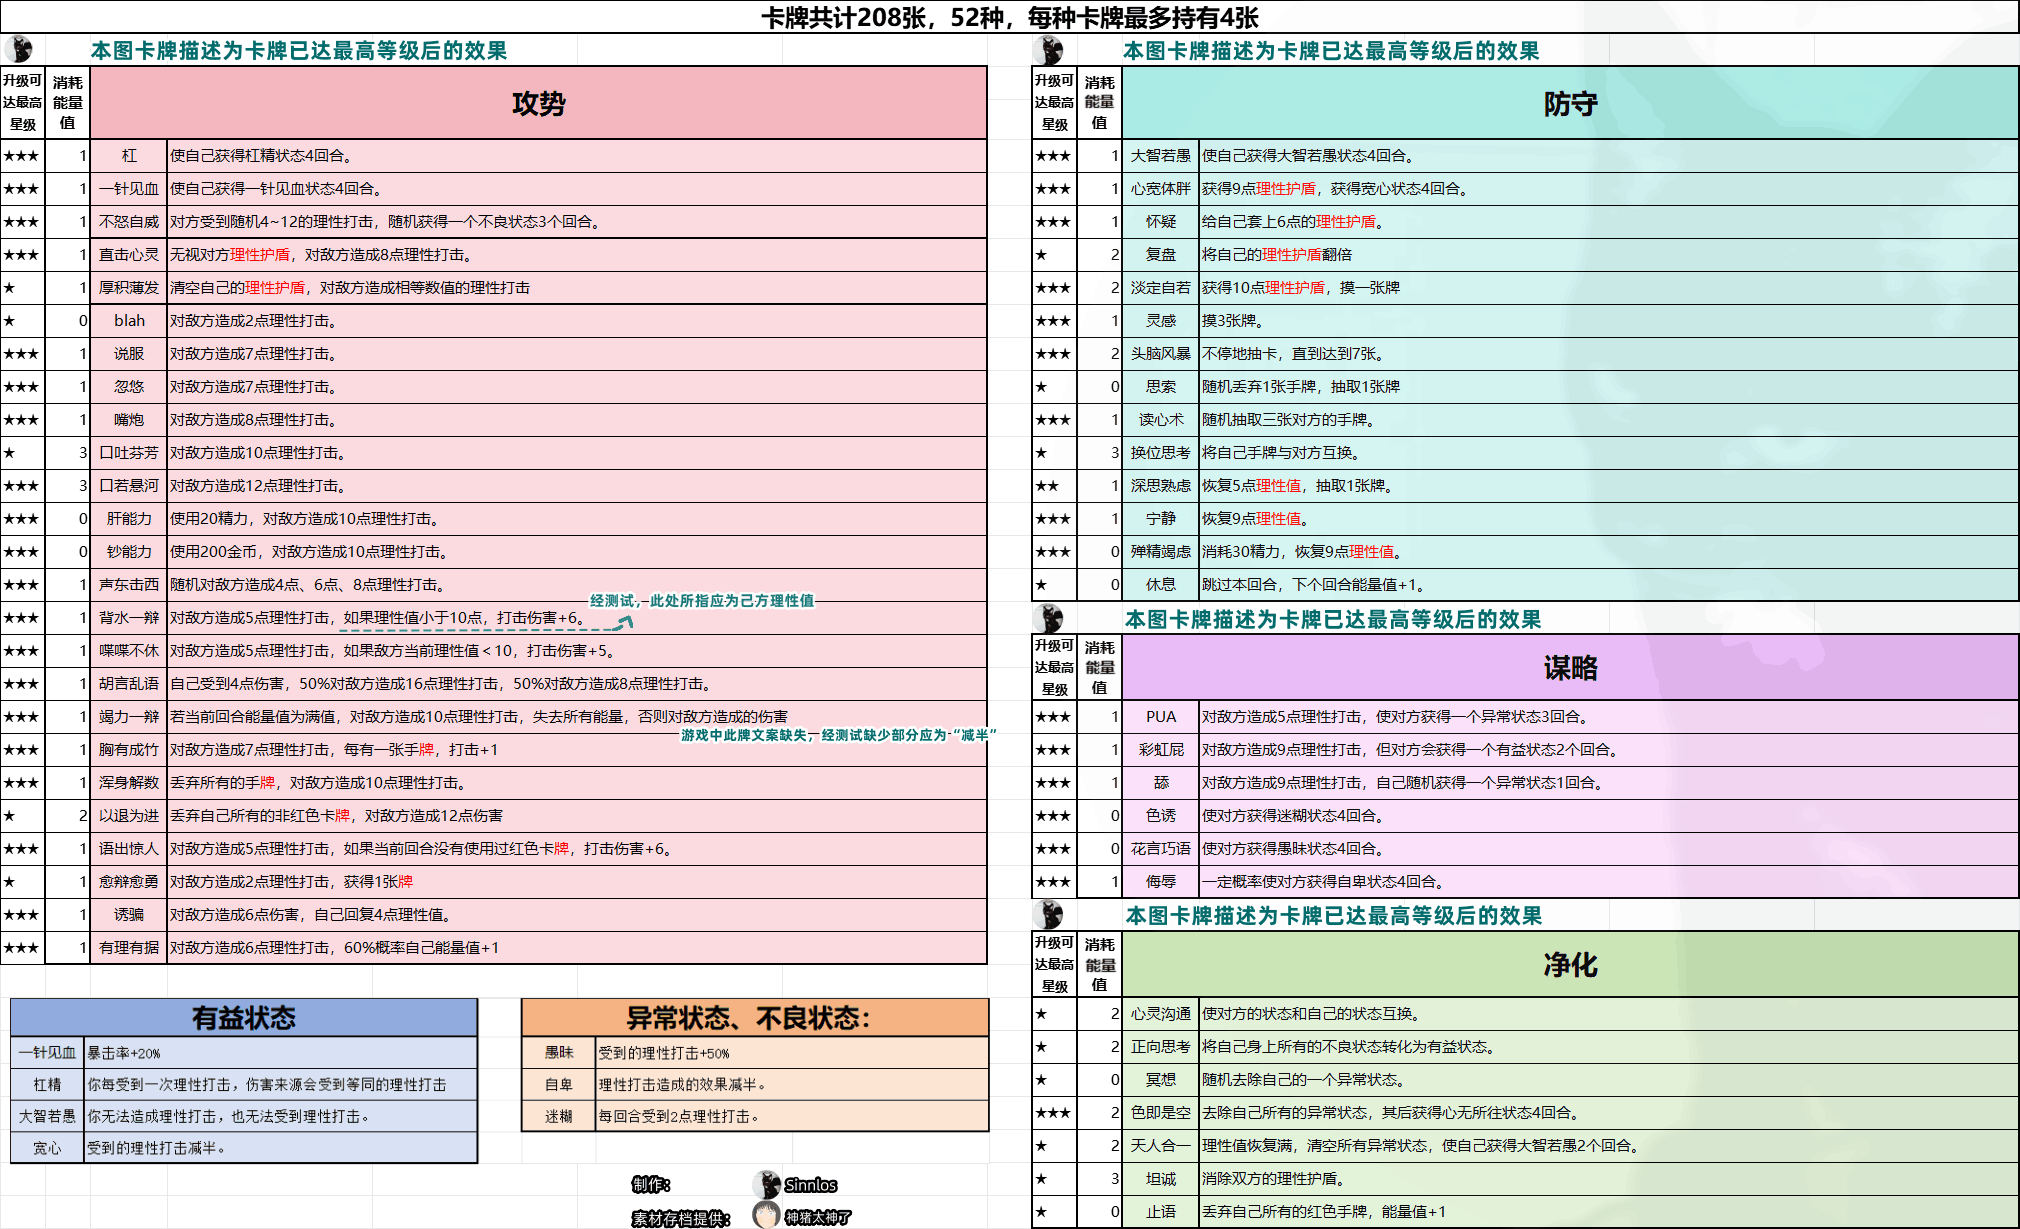This screenshot has width=2020, height=1229.
Task: Select the 谋略 section header
Action: (1570, 667)
